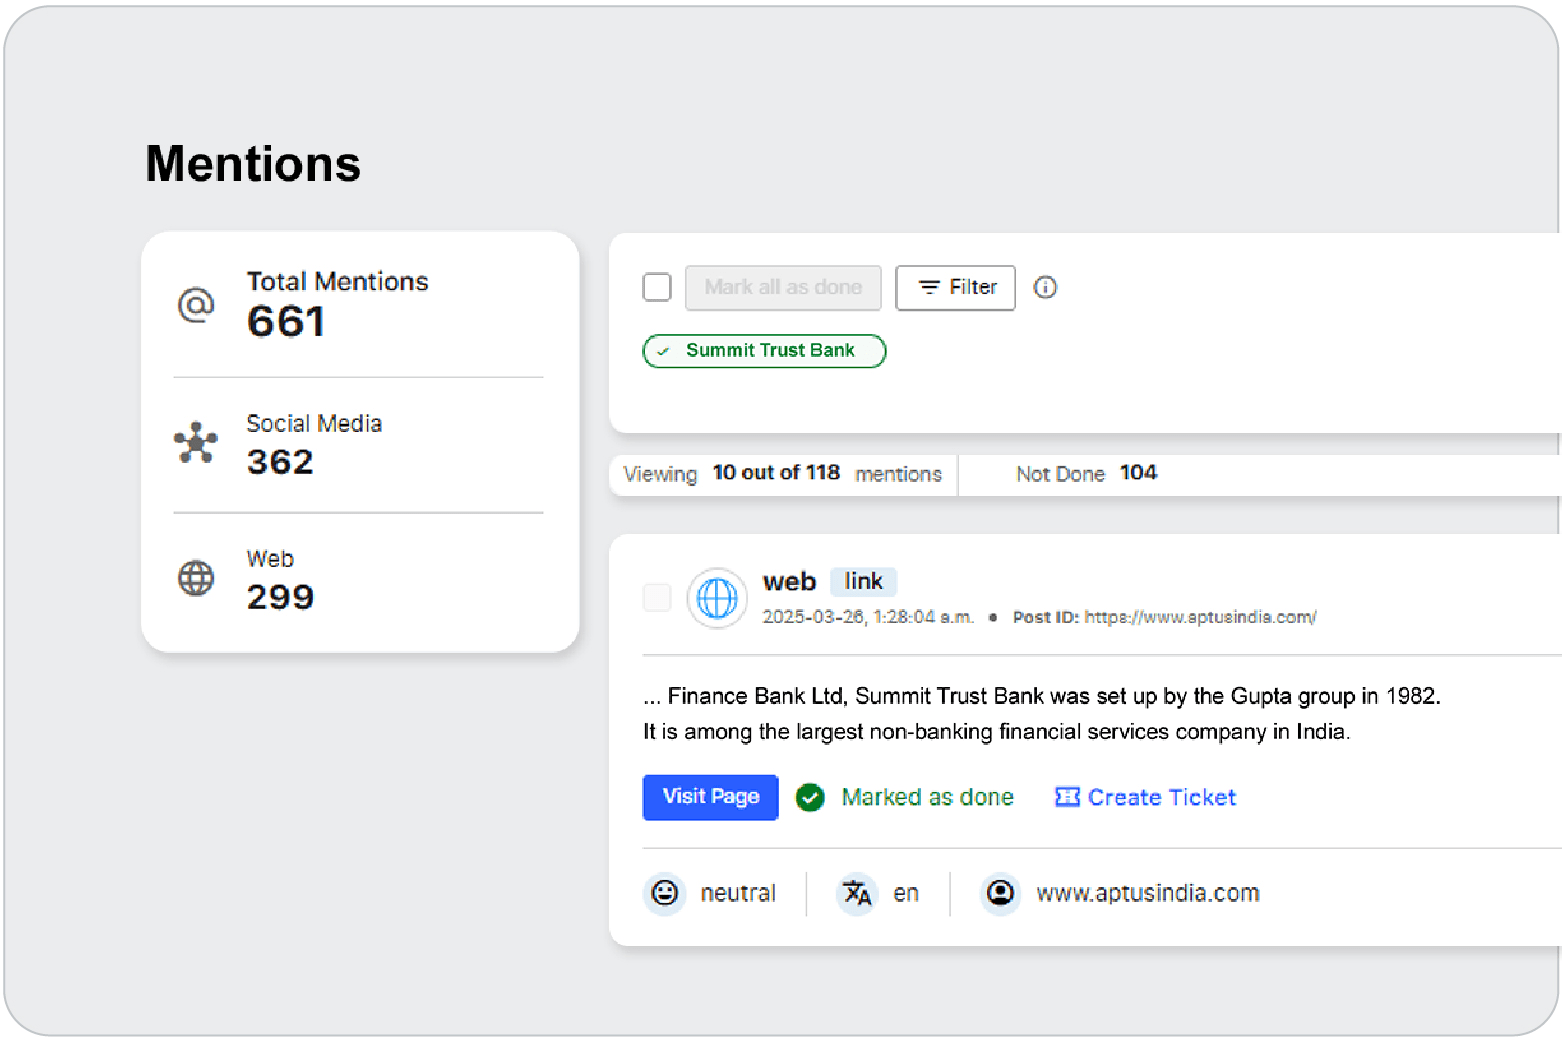1562x1042 pixels.
Task: Click Create Ticket link
Action: 1146,797
